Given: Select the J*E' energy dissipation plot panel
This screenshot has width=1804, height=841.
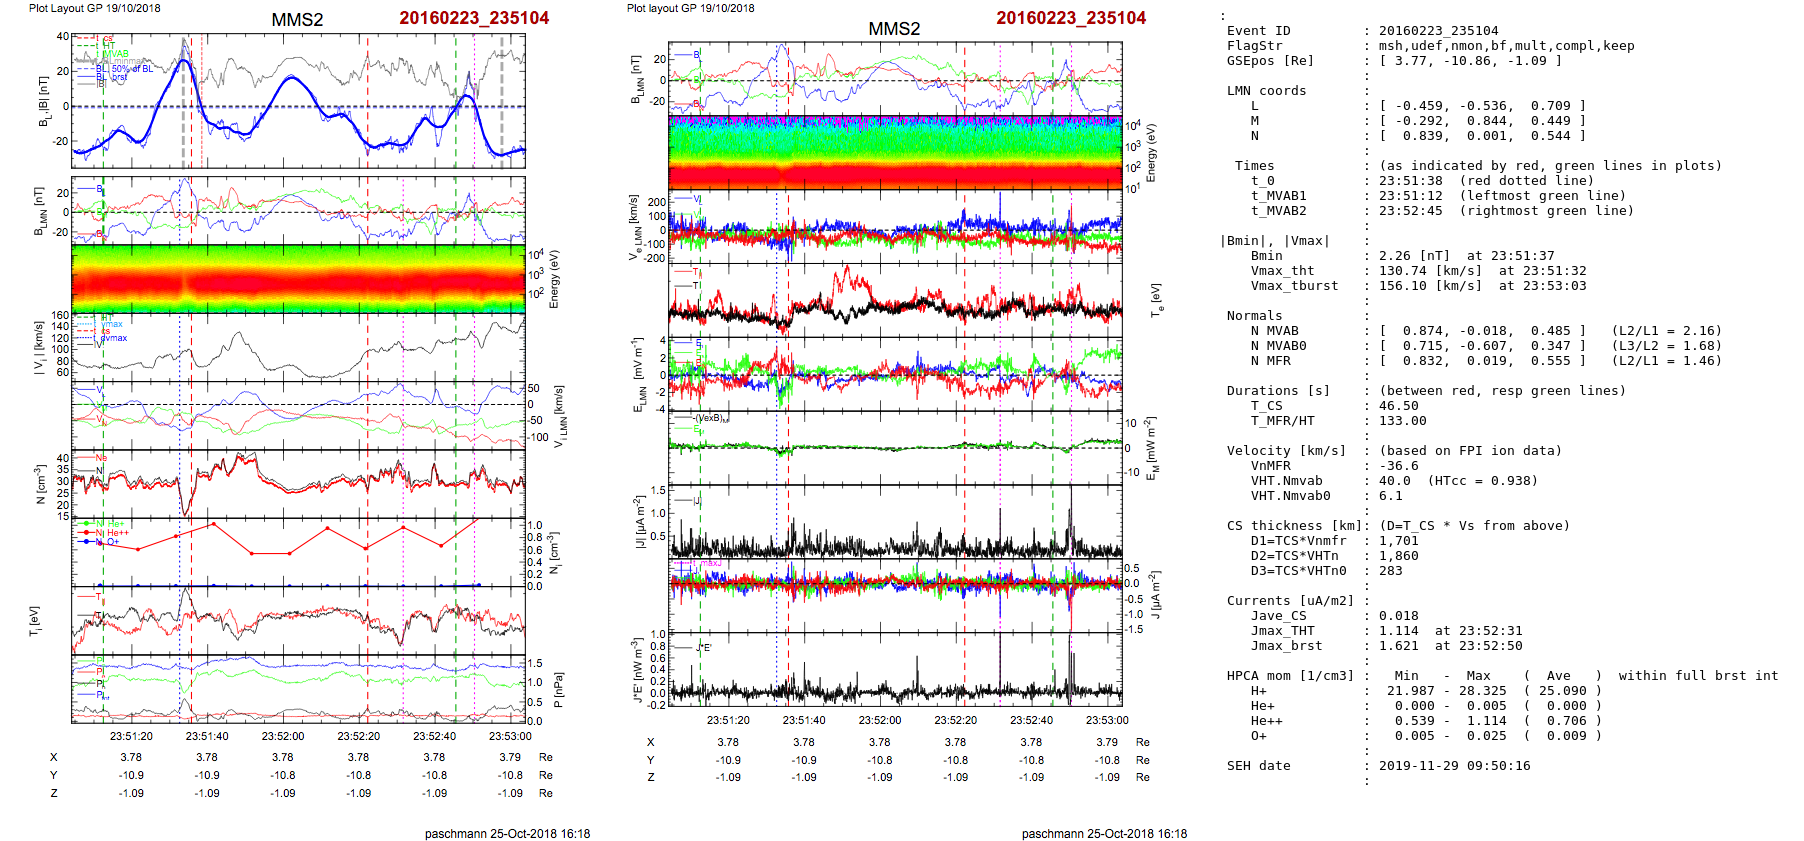Looking at the screenshot, I should (895, 670).
